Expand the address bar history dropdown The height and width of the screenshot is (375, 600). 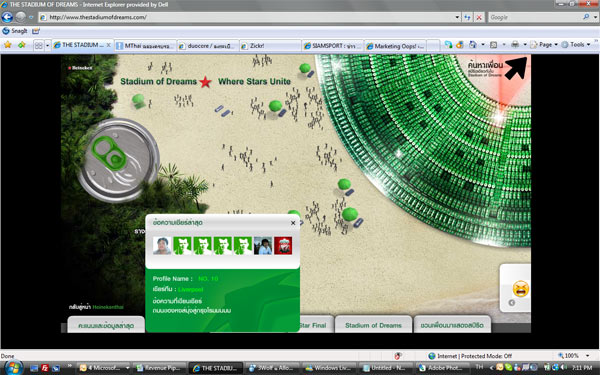point(457,17)
